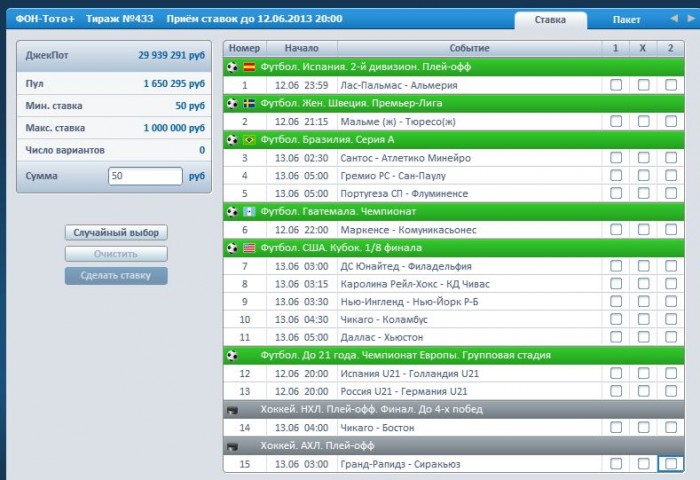
Task: Click the Пул value 1 650 295 руб
Action: 174,83
